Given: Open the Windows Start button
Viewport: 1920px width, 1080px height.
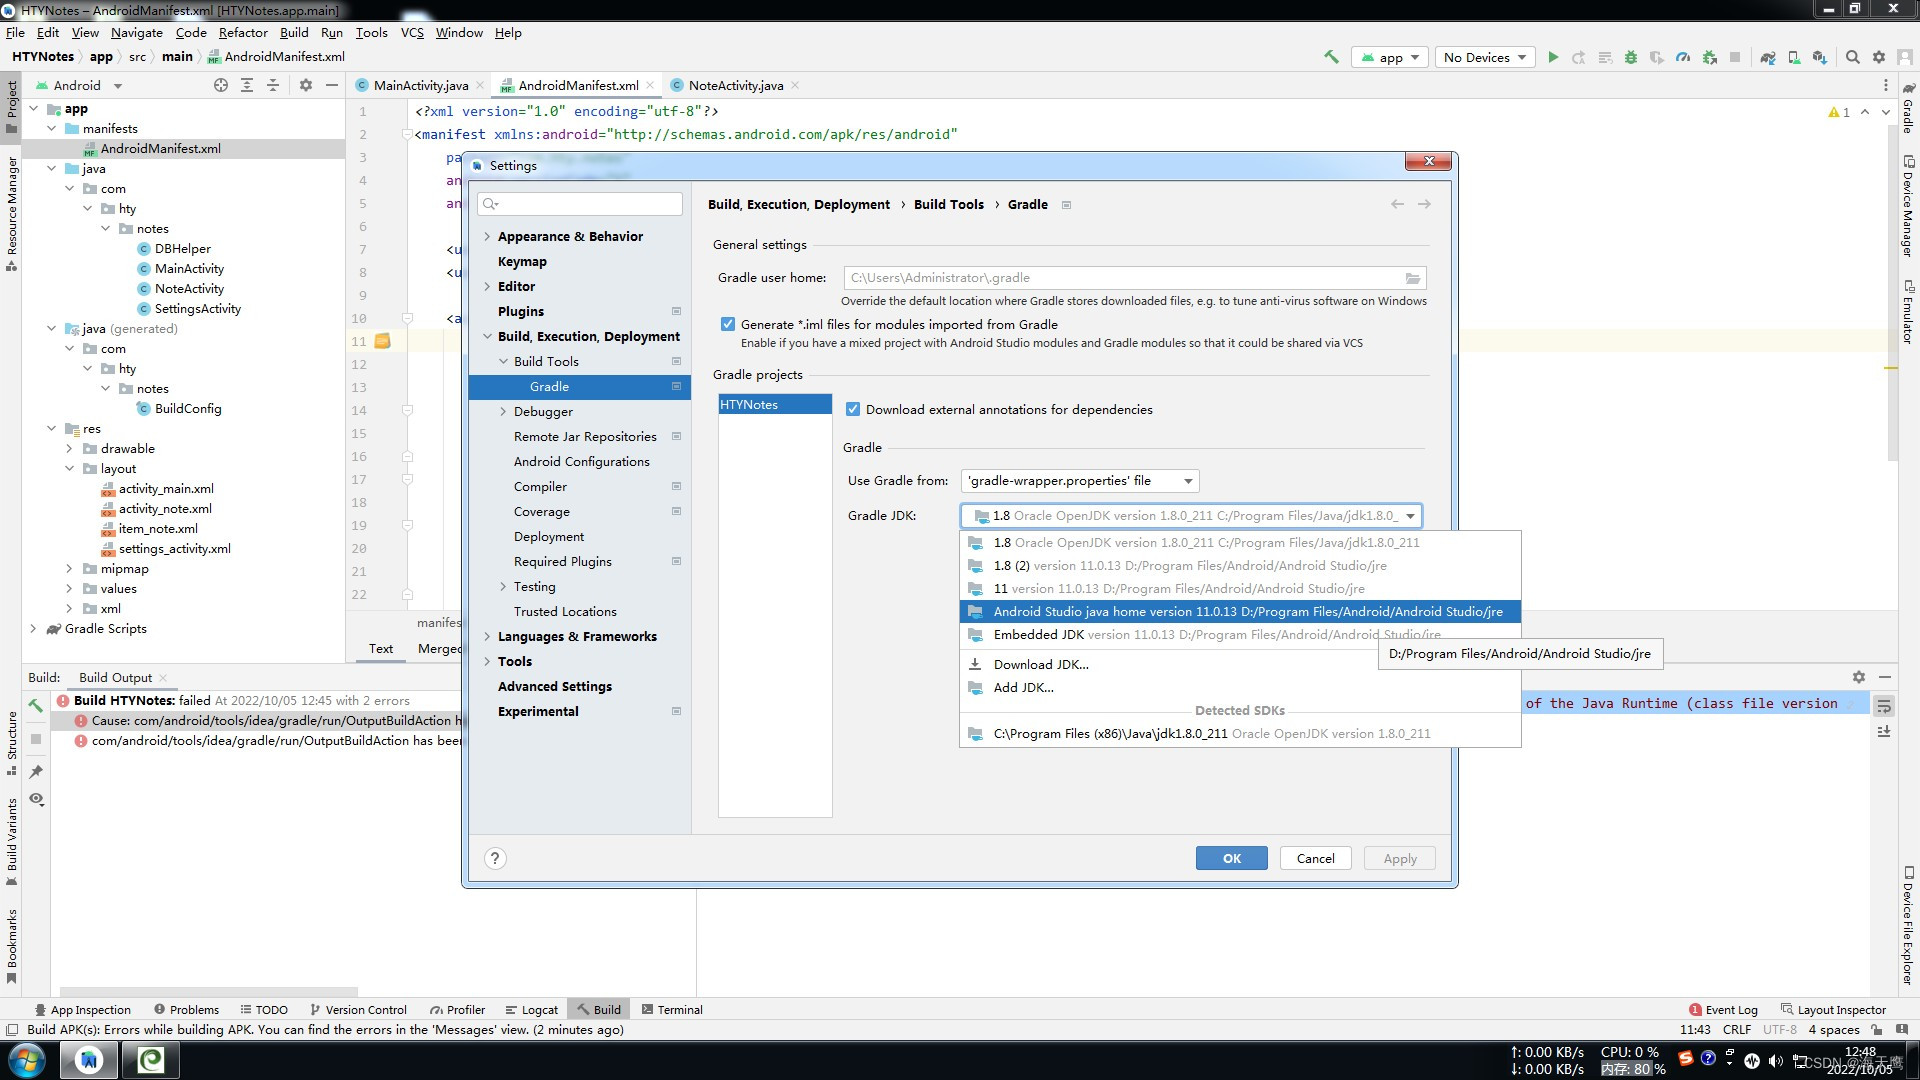Looking at the screenshot, I should [27, 1059].
